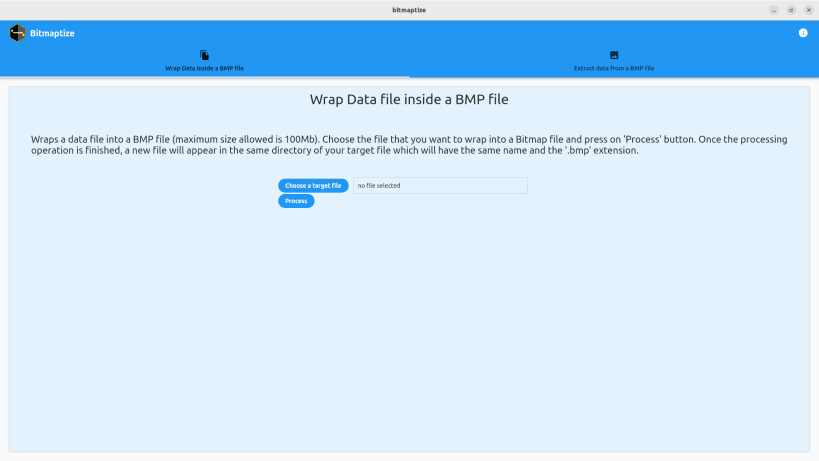Click 'Wrap Data file inside a BMP file' heading
Image resolution: width=819 pixels, height=461 pixels.
pyautogui.click(x=409, y=99)
